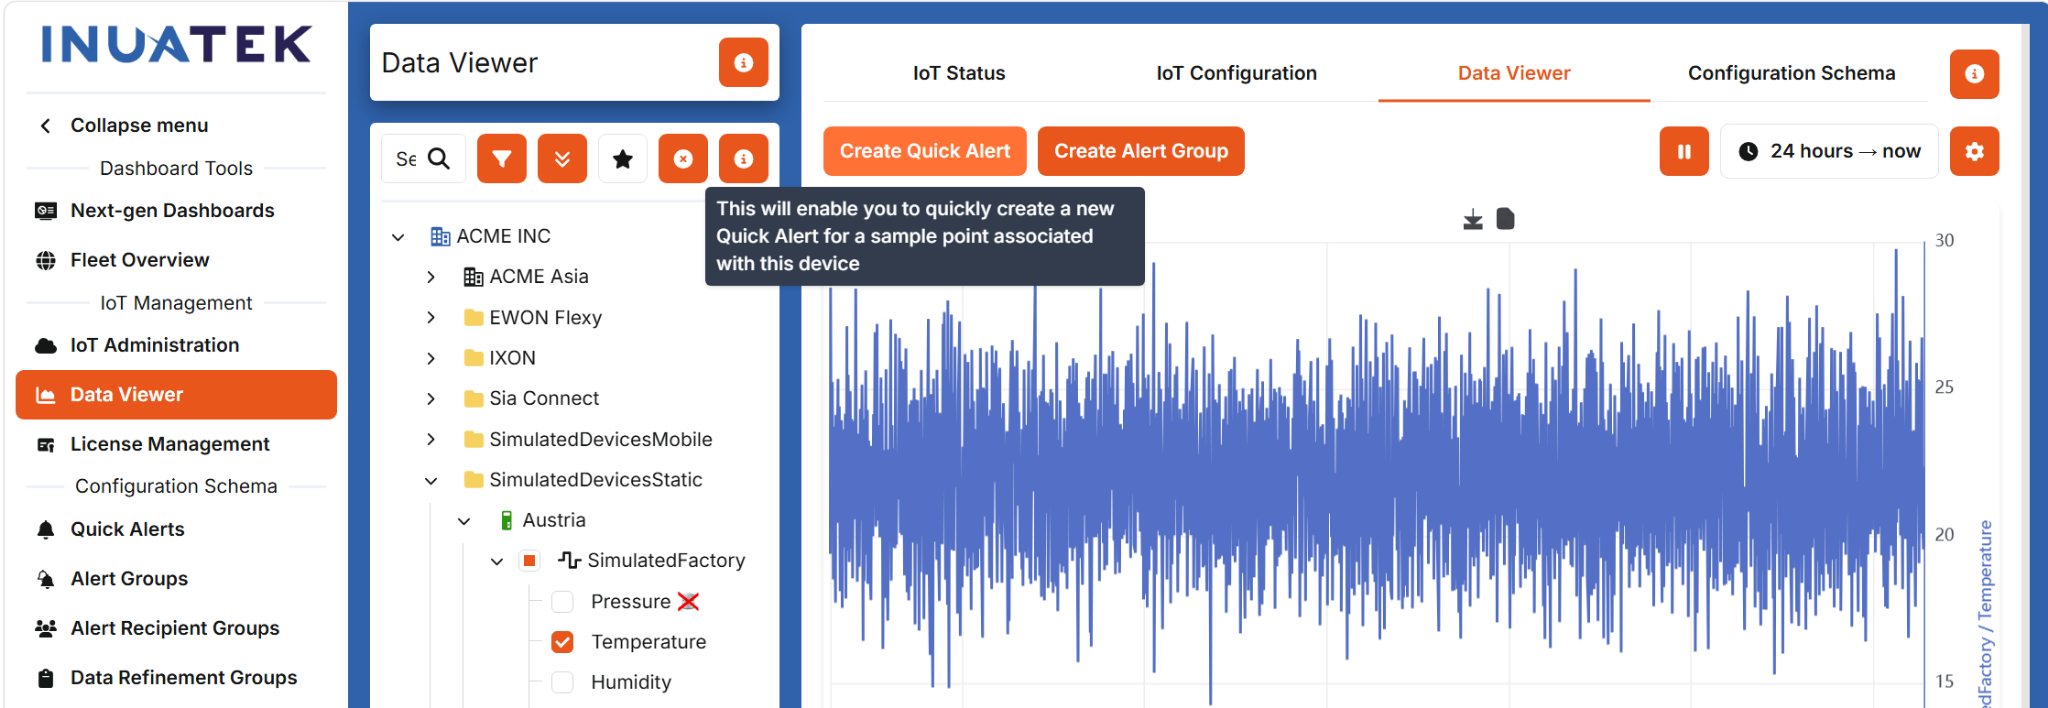Open Alert Recipient Groups
2048x708 pixels.
pos(175,628)
